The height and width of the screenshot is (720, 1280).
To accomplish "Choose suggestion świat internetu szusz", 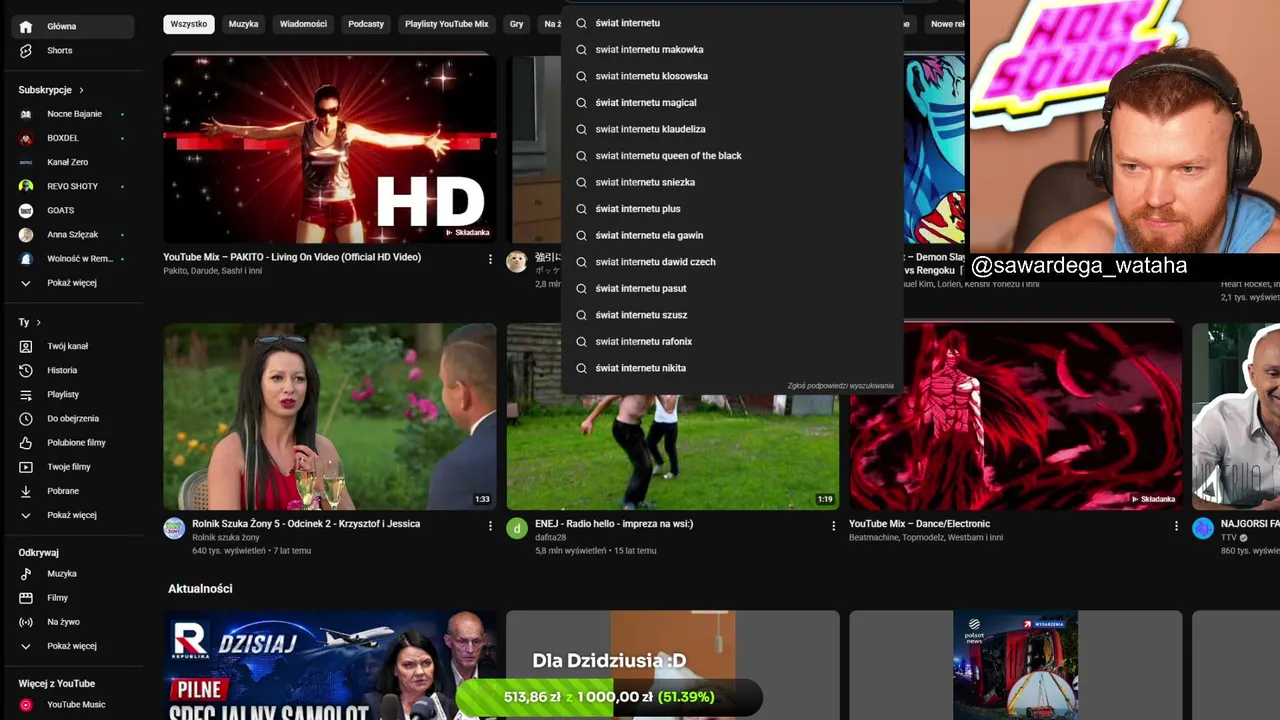I will (732, 315).
